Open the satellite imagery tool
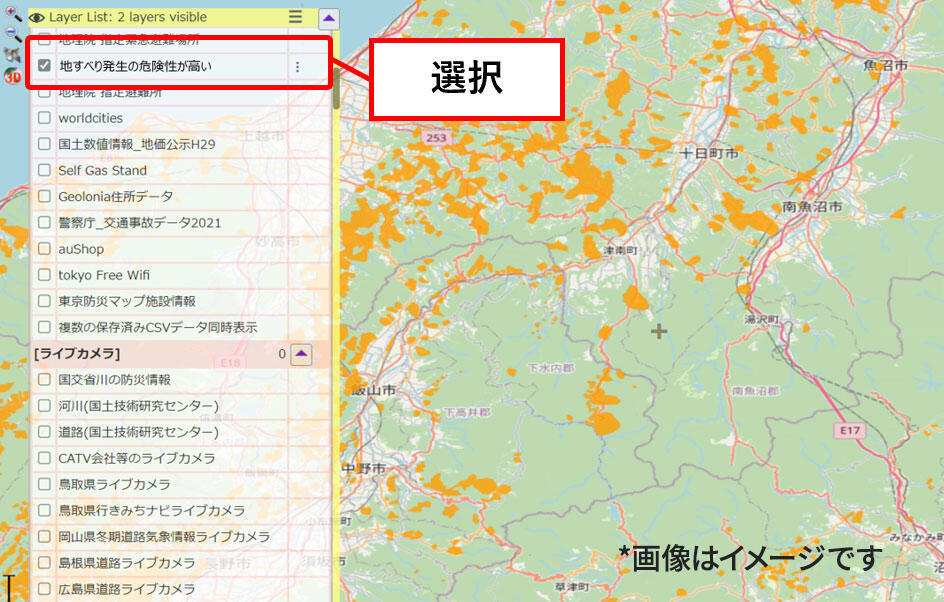Viewport: 944px width, 602px height. click(x=12, y=53)
